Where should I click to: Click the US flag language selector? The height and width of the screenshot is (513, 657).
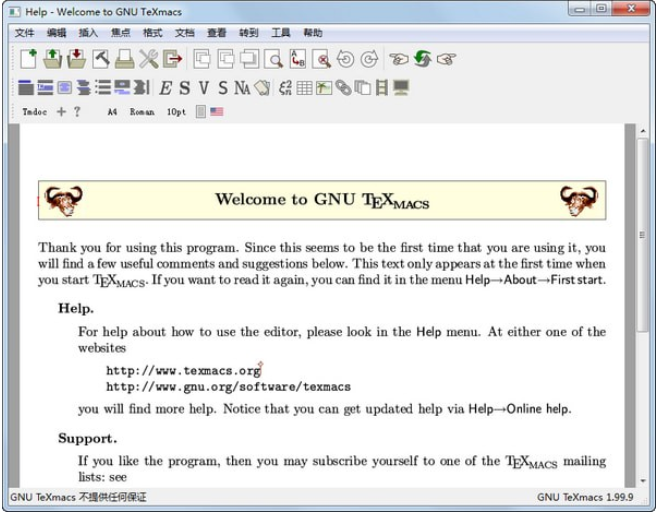coord(217,111)
